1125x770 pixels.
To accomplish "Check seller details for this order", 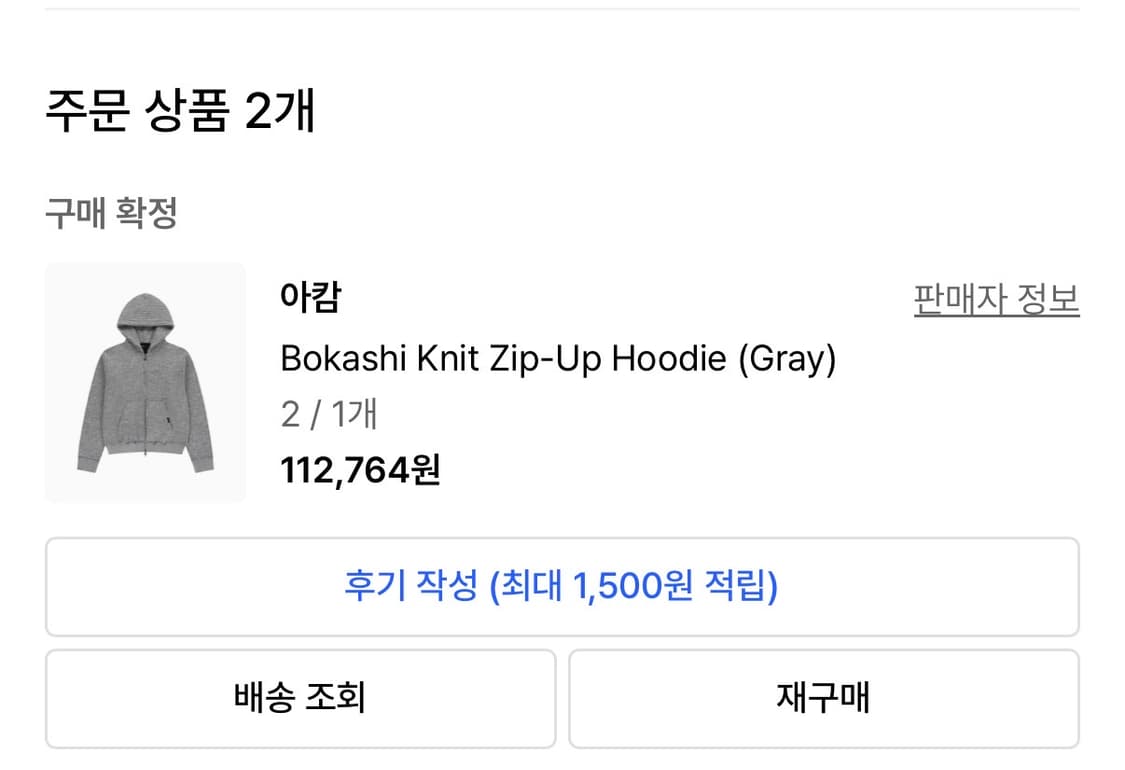I will coord(996,299).
